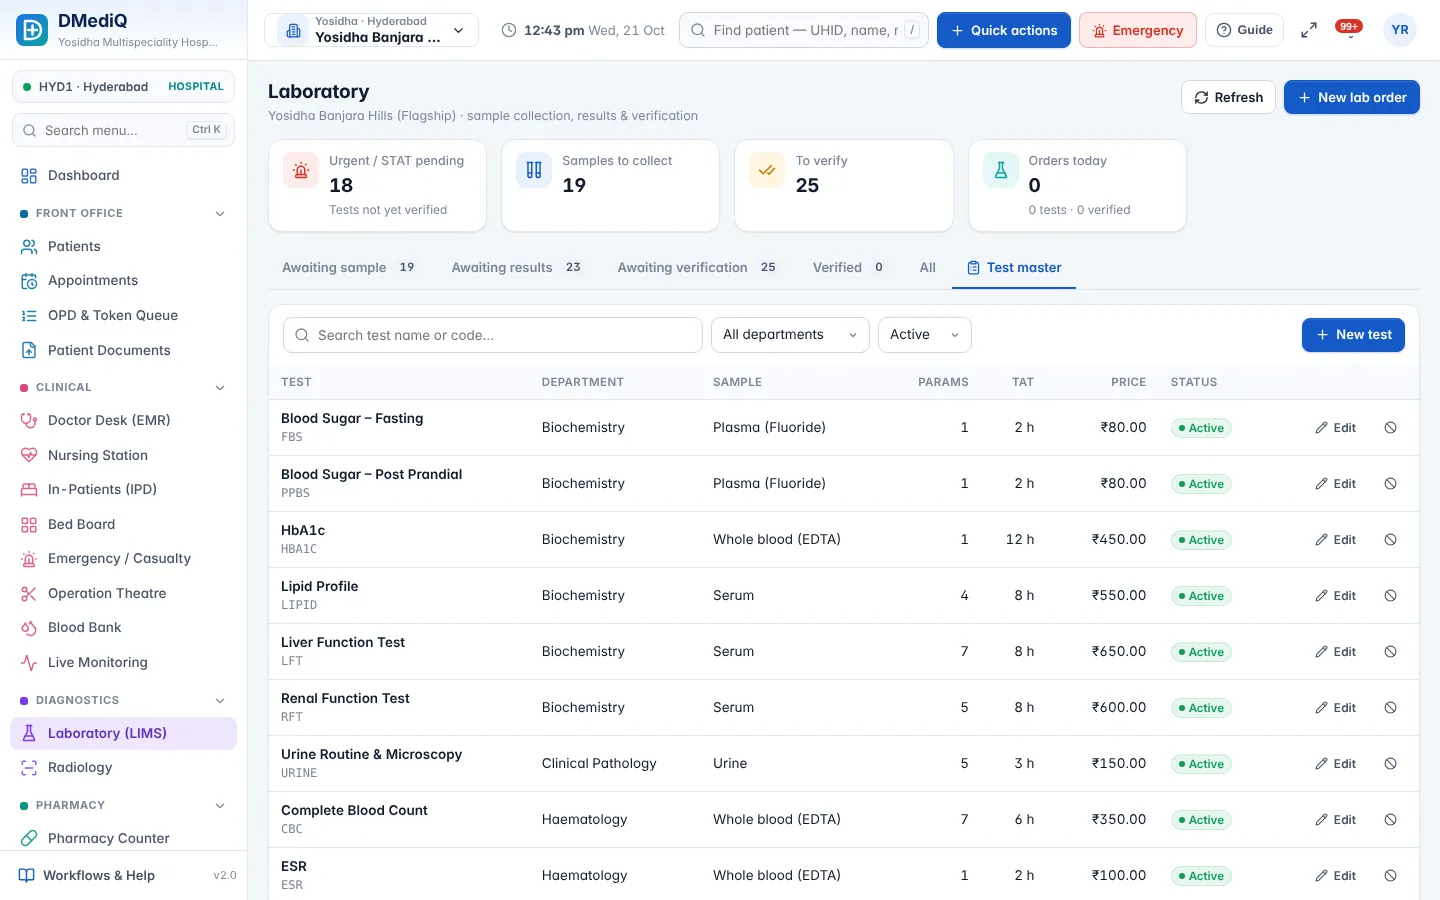Open Radiology in the sidebar
This screenshot has height=900, width=1440.
coord(123,767)
